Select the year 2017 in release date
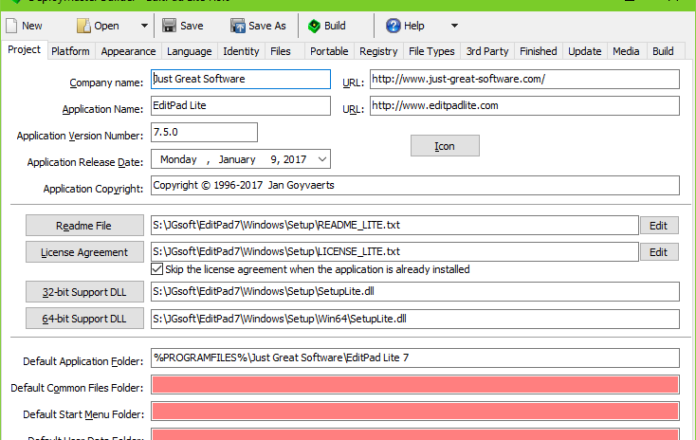The image size is (696, 440). 295,159
